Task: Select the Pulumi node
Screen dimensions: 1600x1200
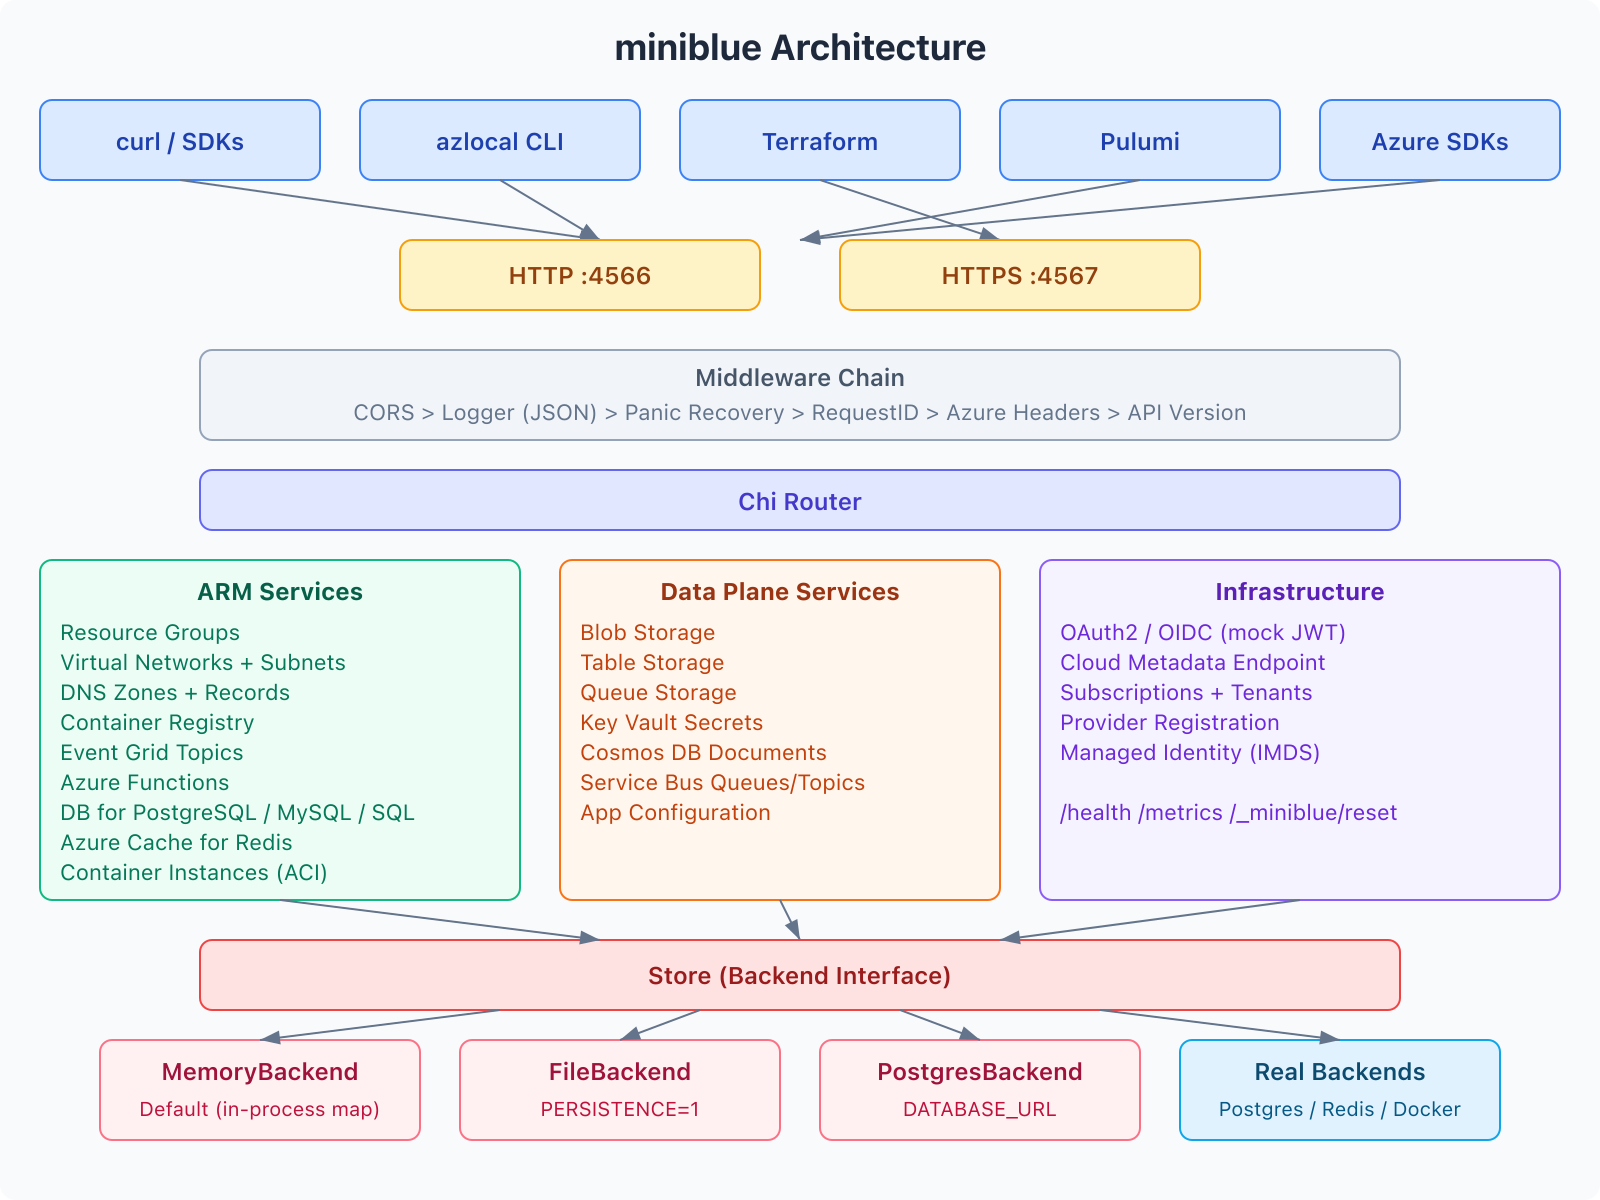Action: tap(1139, 141)
